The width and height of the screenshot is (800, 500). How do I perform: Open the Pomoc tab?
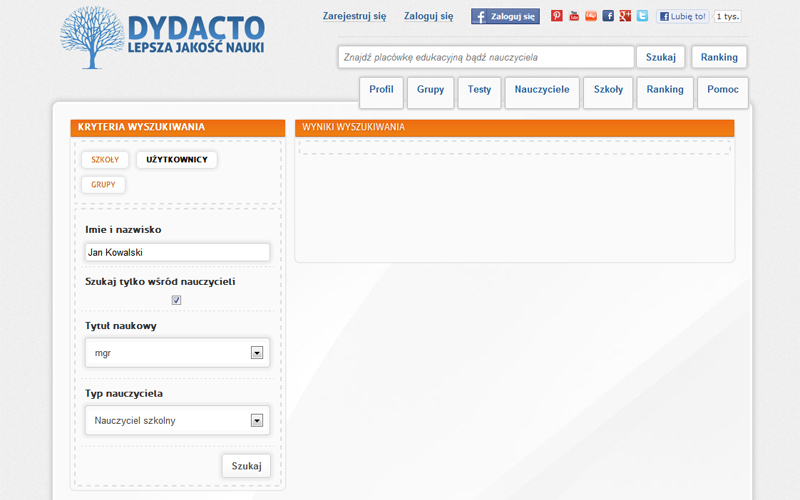click(x=722, y=92)
